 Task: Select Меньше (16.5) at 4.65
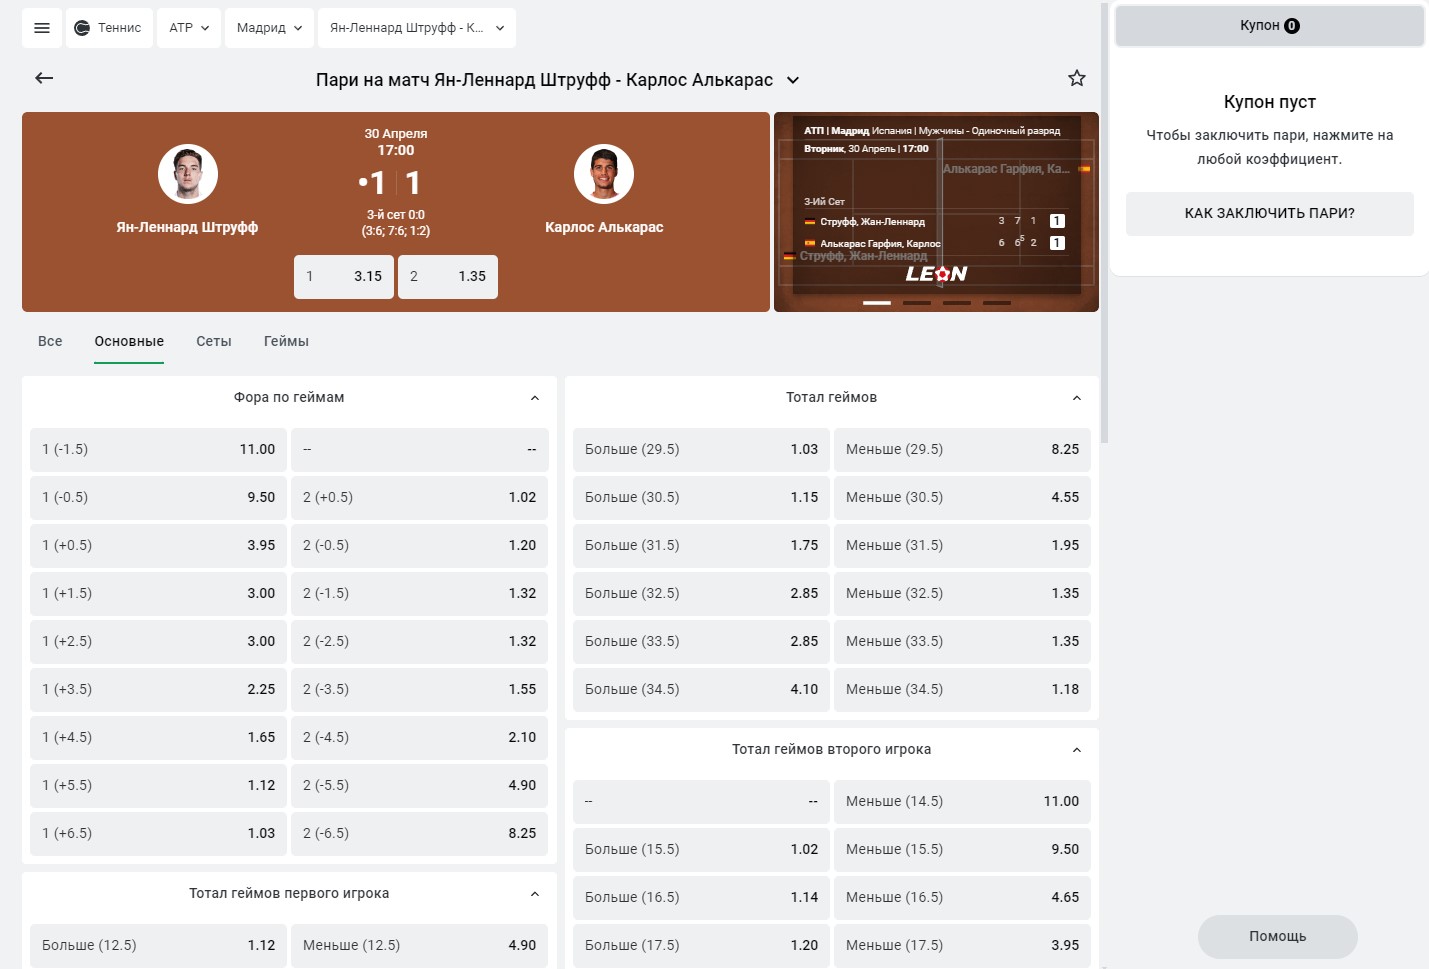(962, 898)
